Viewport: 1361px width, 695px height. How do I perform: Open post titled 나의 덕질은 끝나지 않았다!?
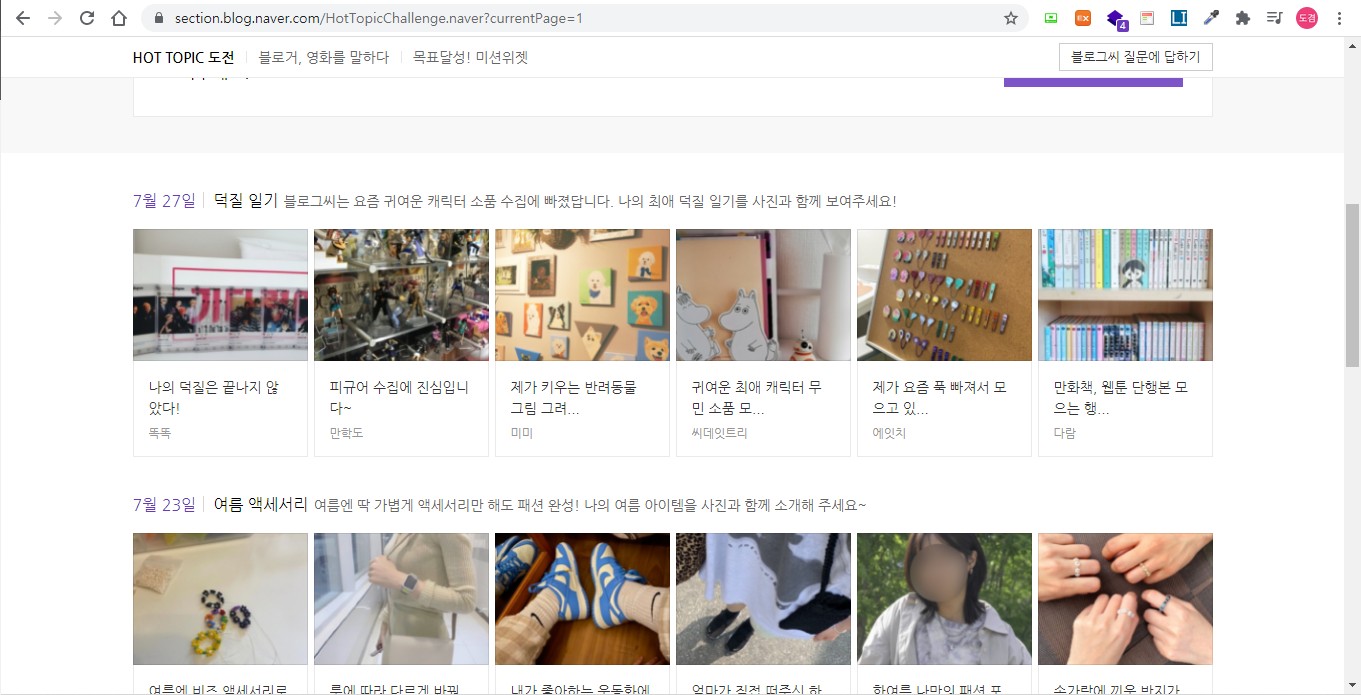213,398
